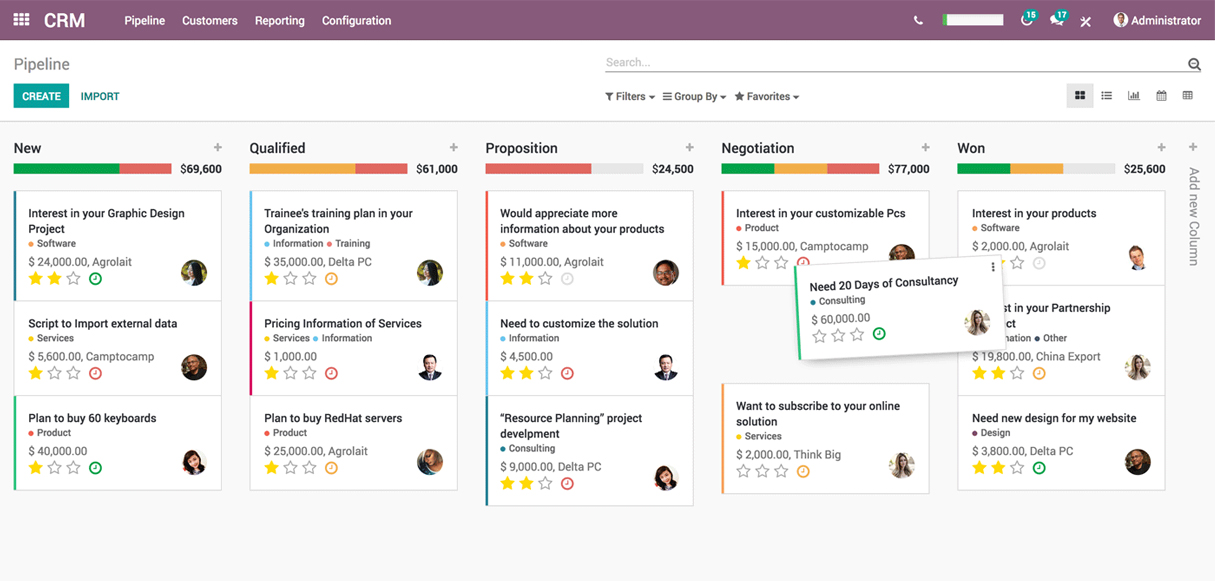Open the Reporting menu
The image size is (1215, 581).
[279, 20]
